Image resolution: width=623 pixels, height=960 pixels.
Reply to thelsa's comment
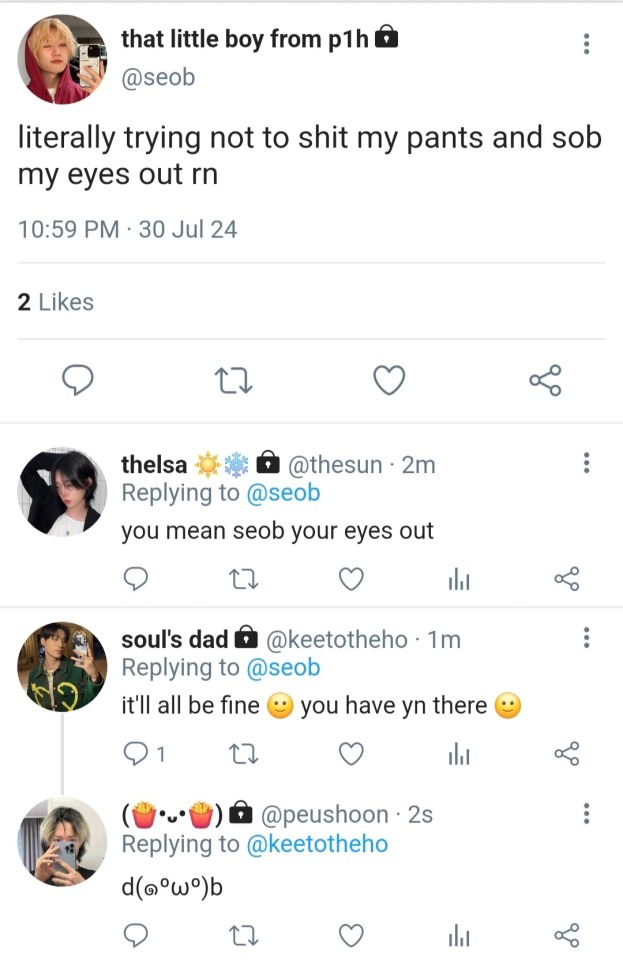click(136, 579)
